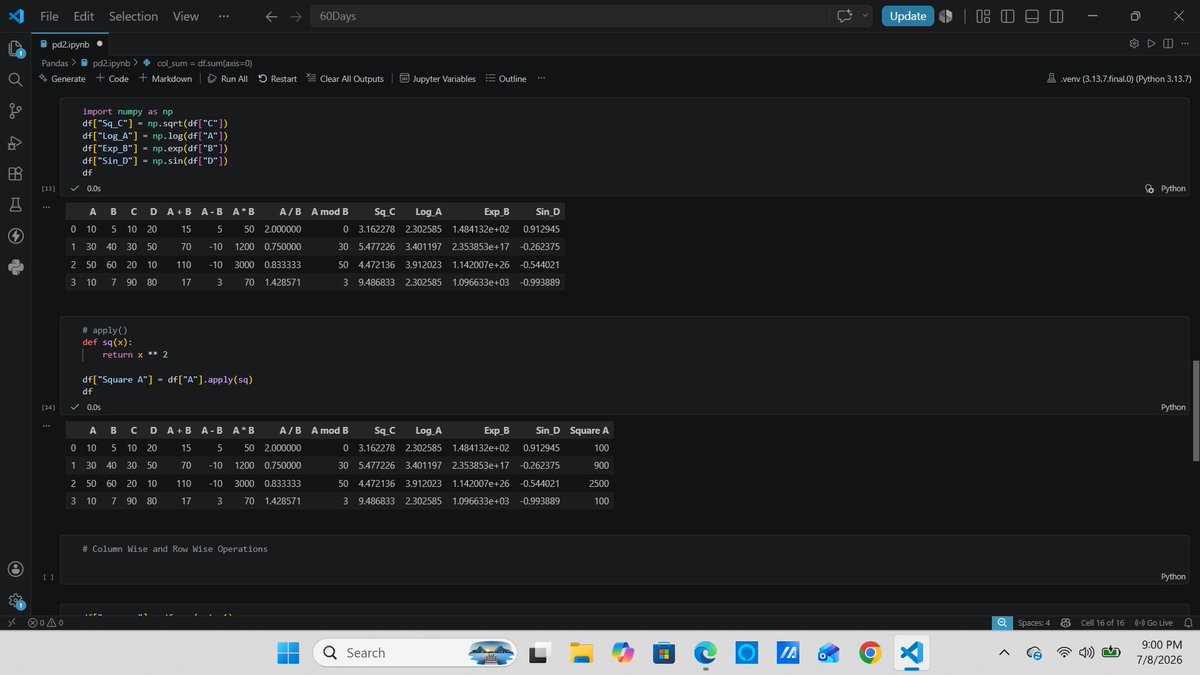Open the Edit menu
The width and height of the screenshot is (1200, 675).
84,16
